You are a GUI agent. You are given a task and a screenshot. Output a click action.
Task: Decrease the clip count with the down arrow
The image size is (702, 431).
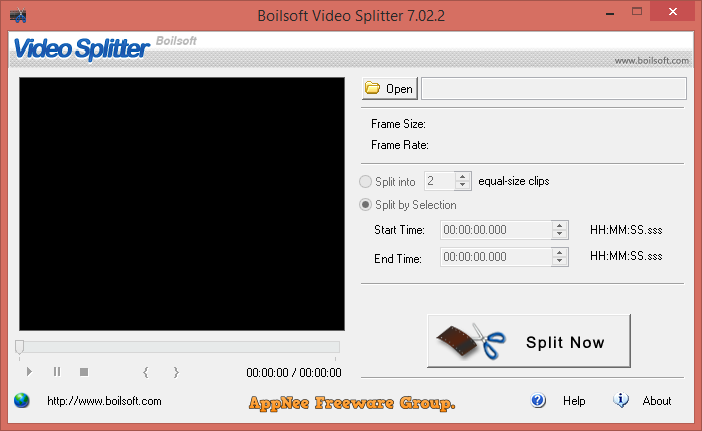(463, 185)
